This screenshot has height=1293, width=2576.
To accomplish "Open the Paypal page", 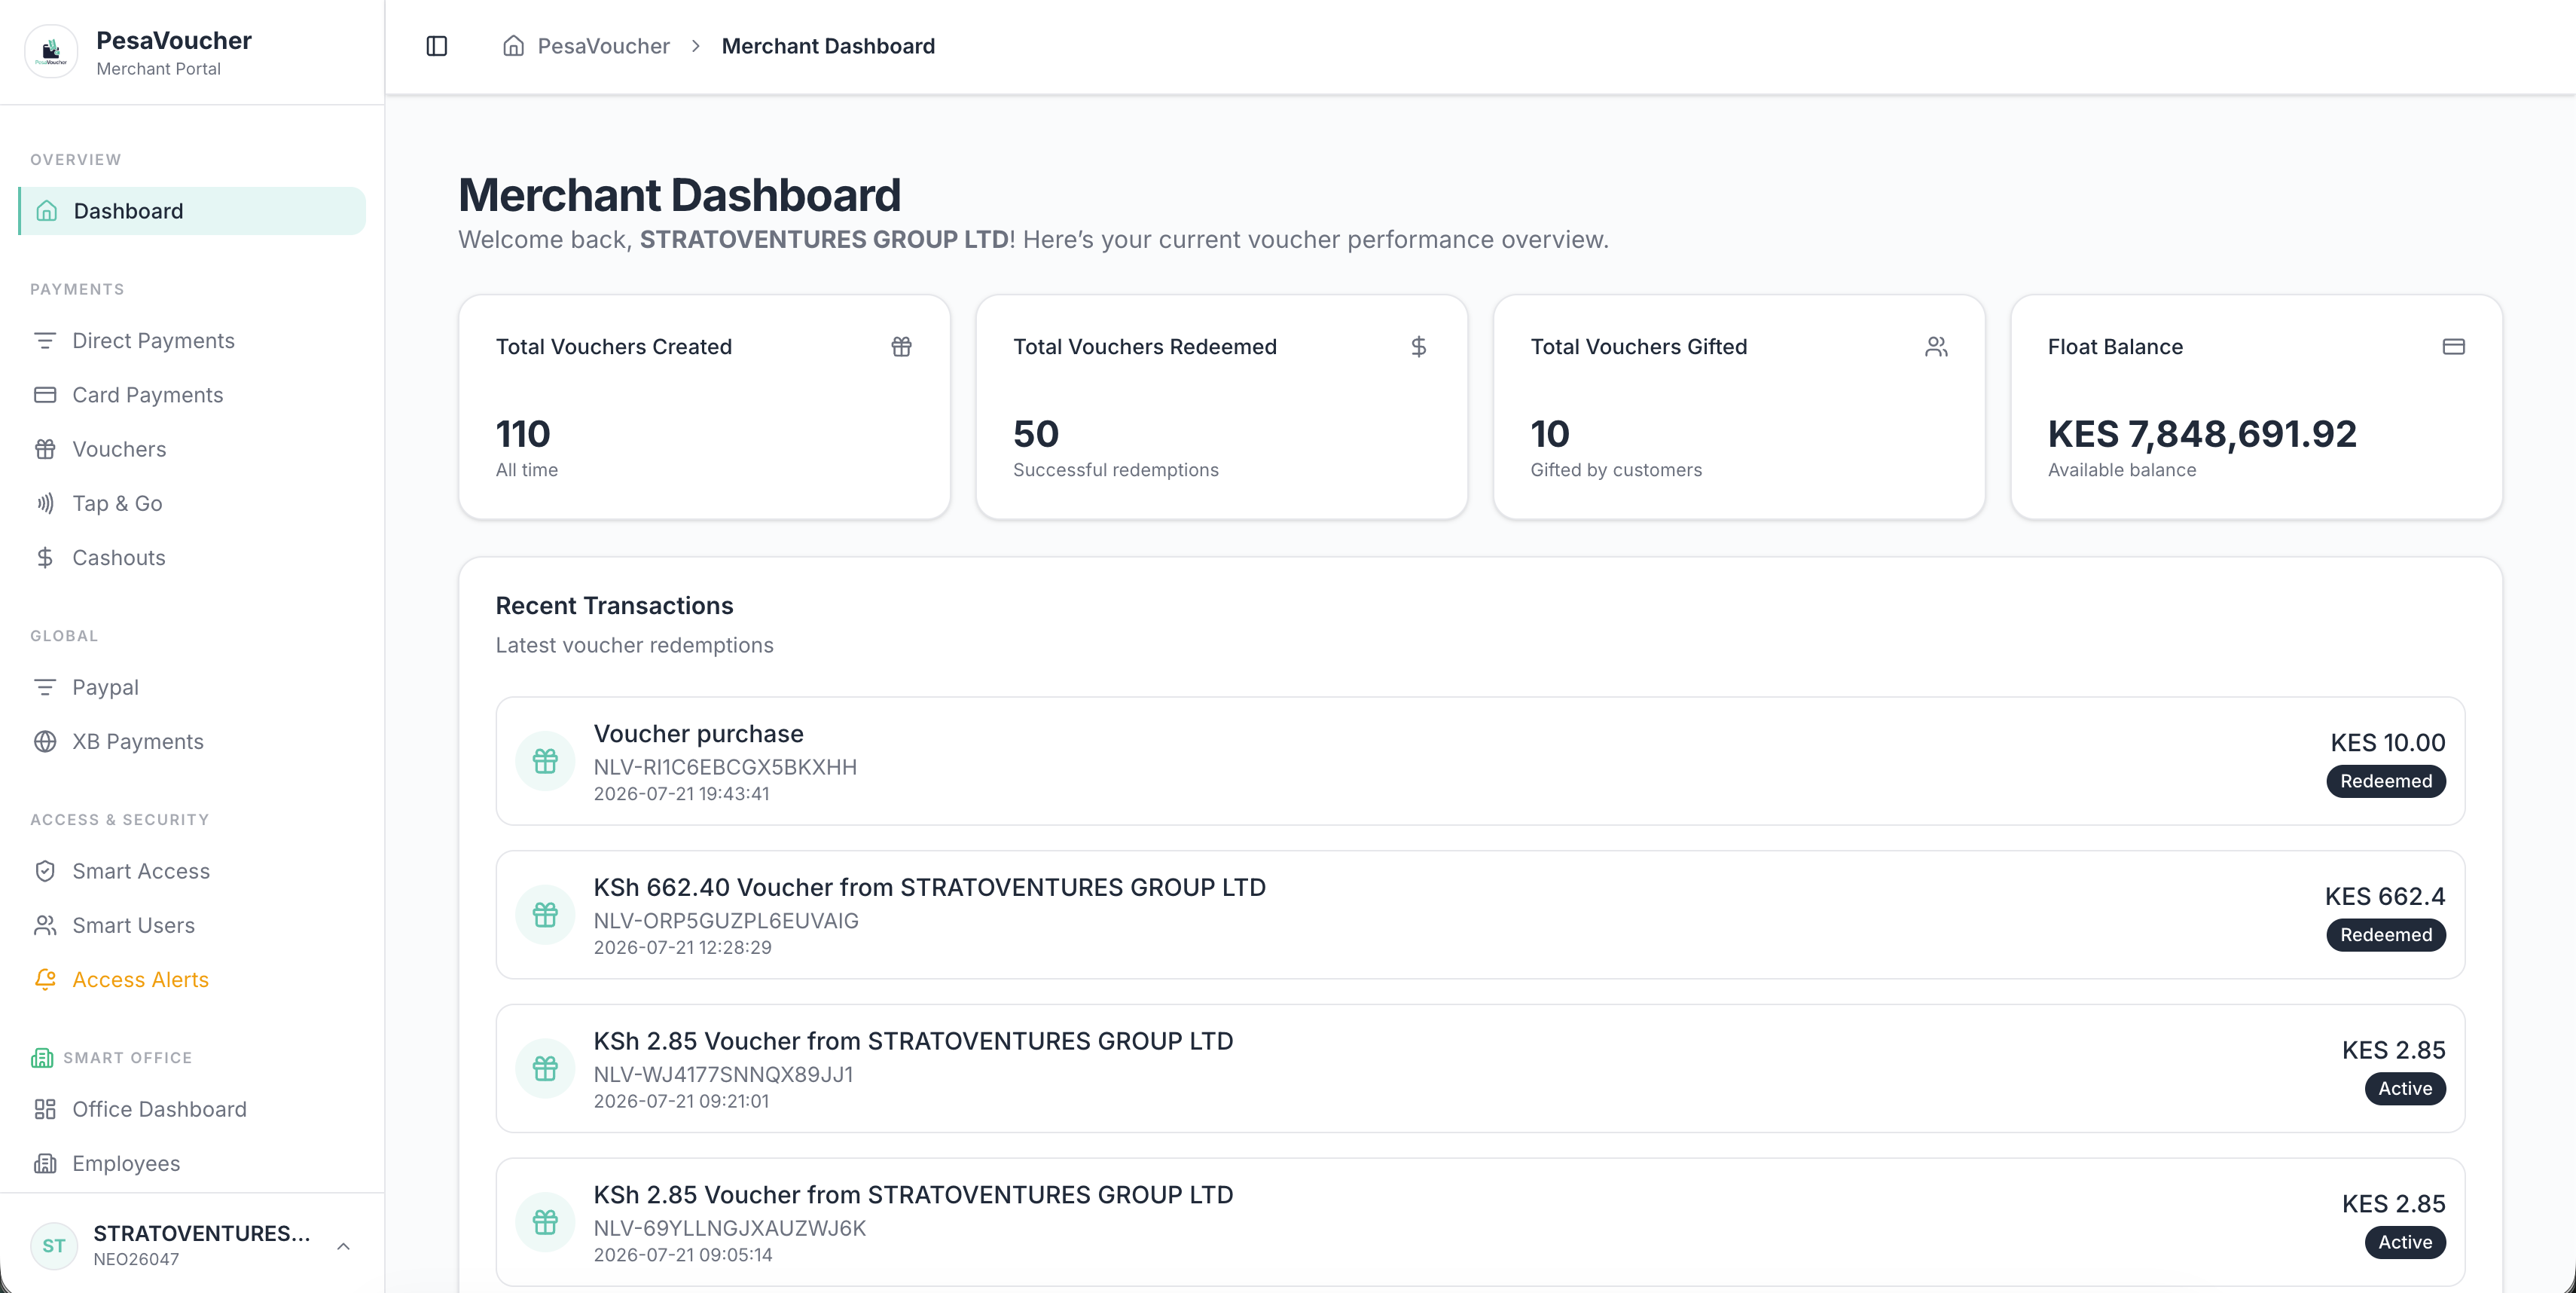I will coord(192,687).
